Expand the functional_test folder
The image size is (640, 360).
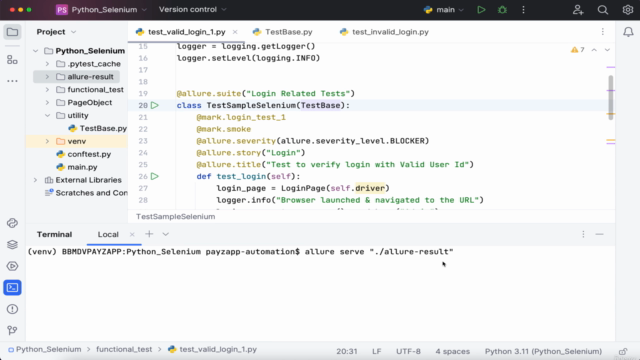47,90
